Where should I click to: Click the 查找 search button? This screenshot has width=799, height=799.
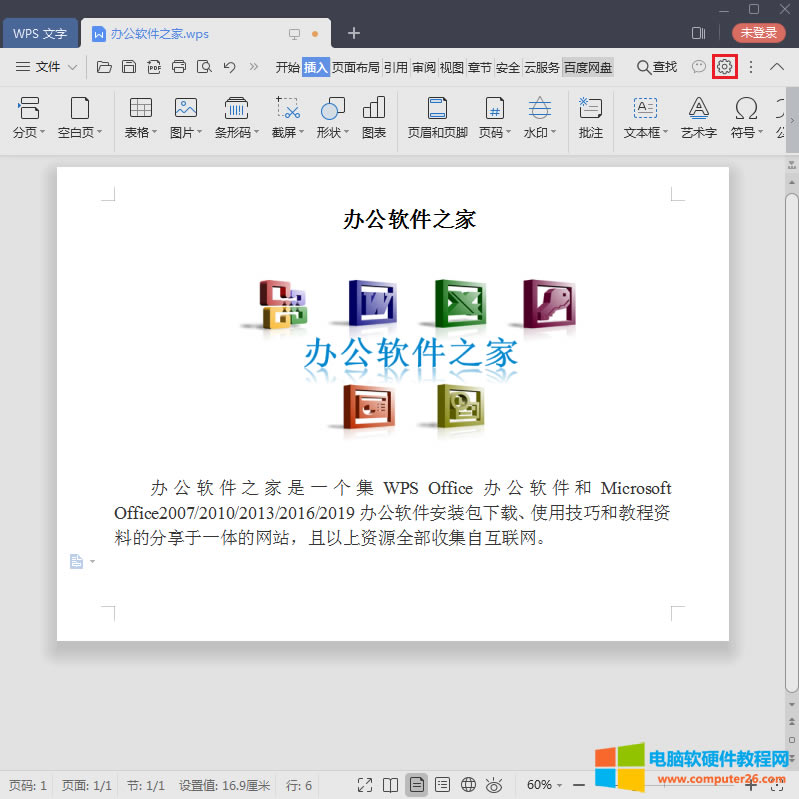pos(657,67)
